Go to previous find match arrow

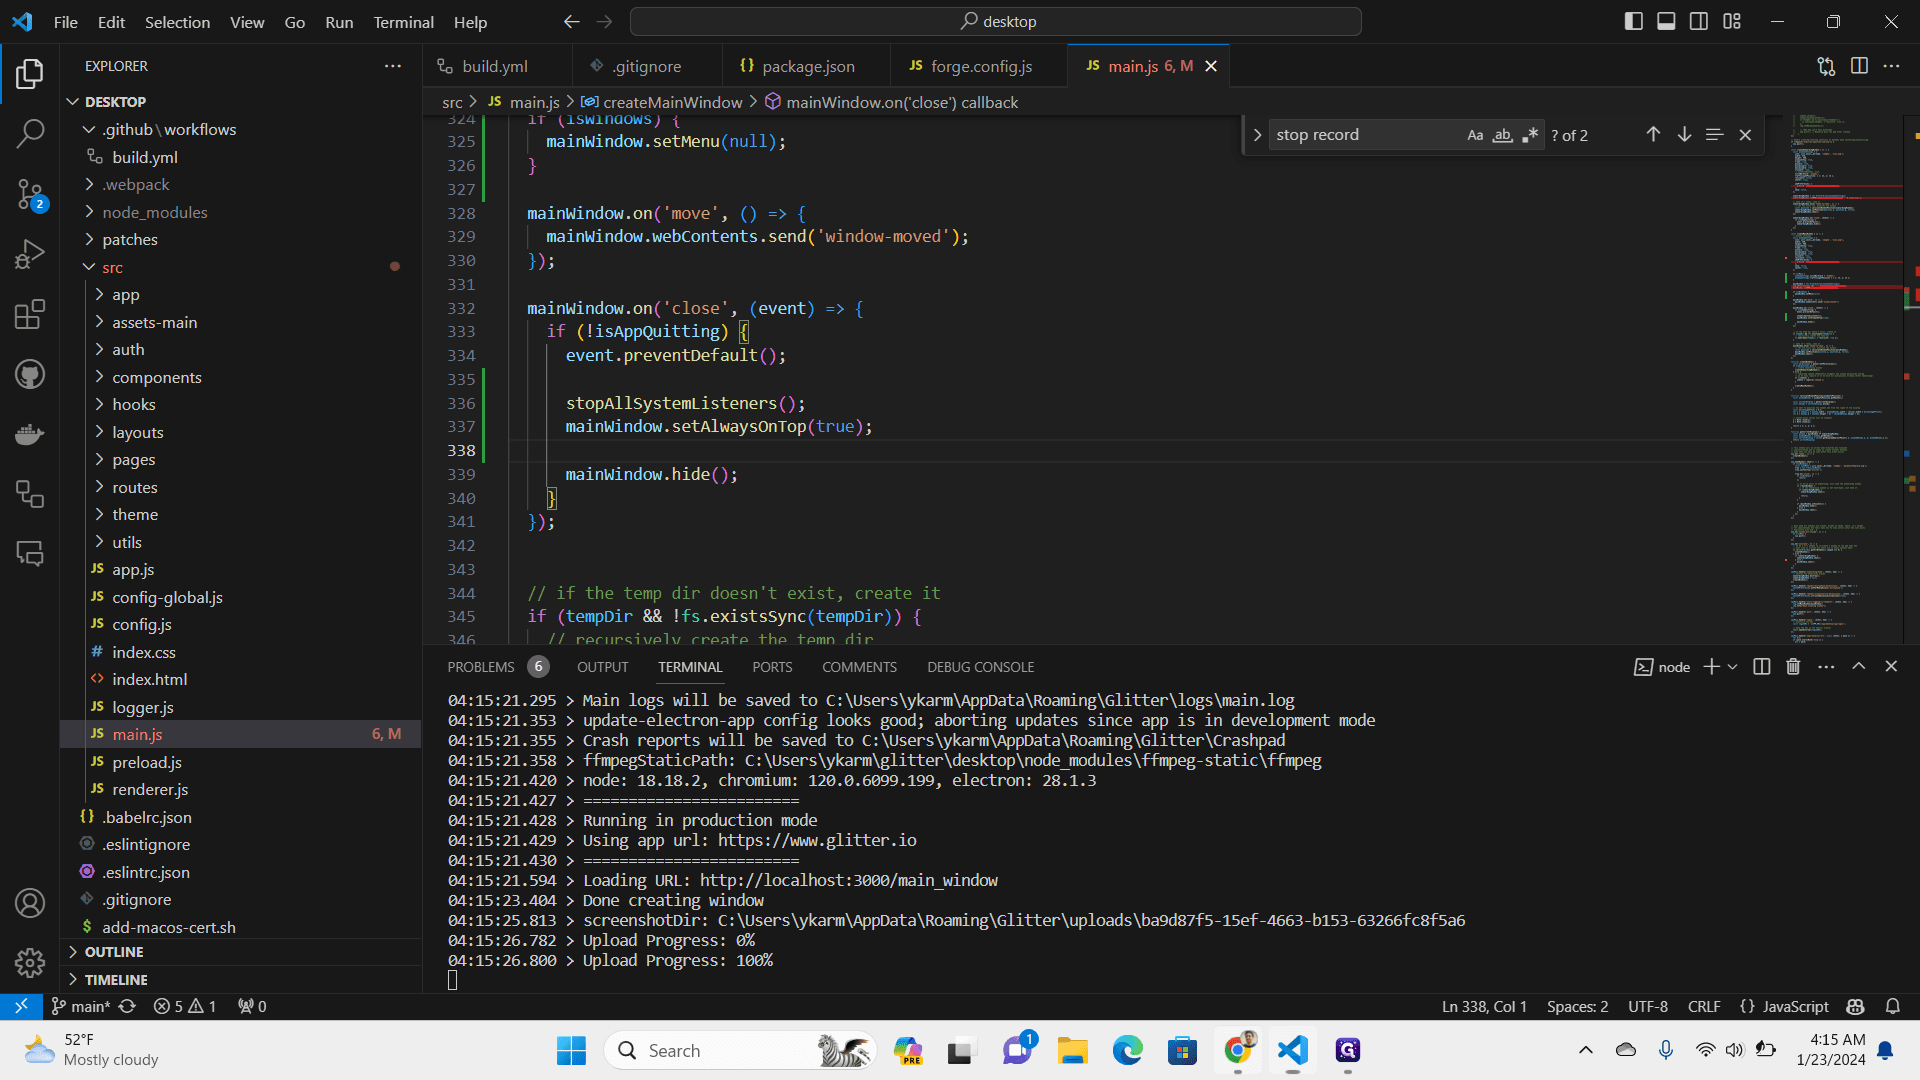1653,134
